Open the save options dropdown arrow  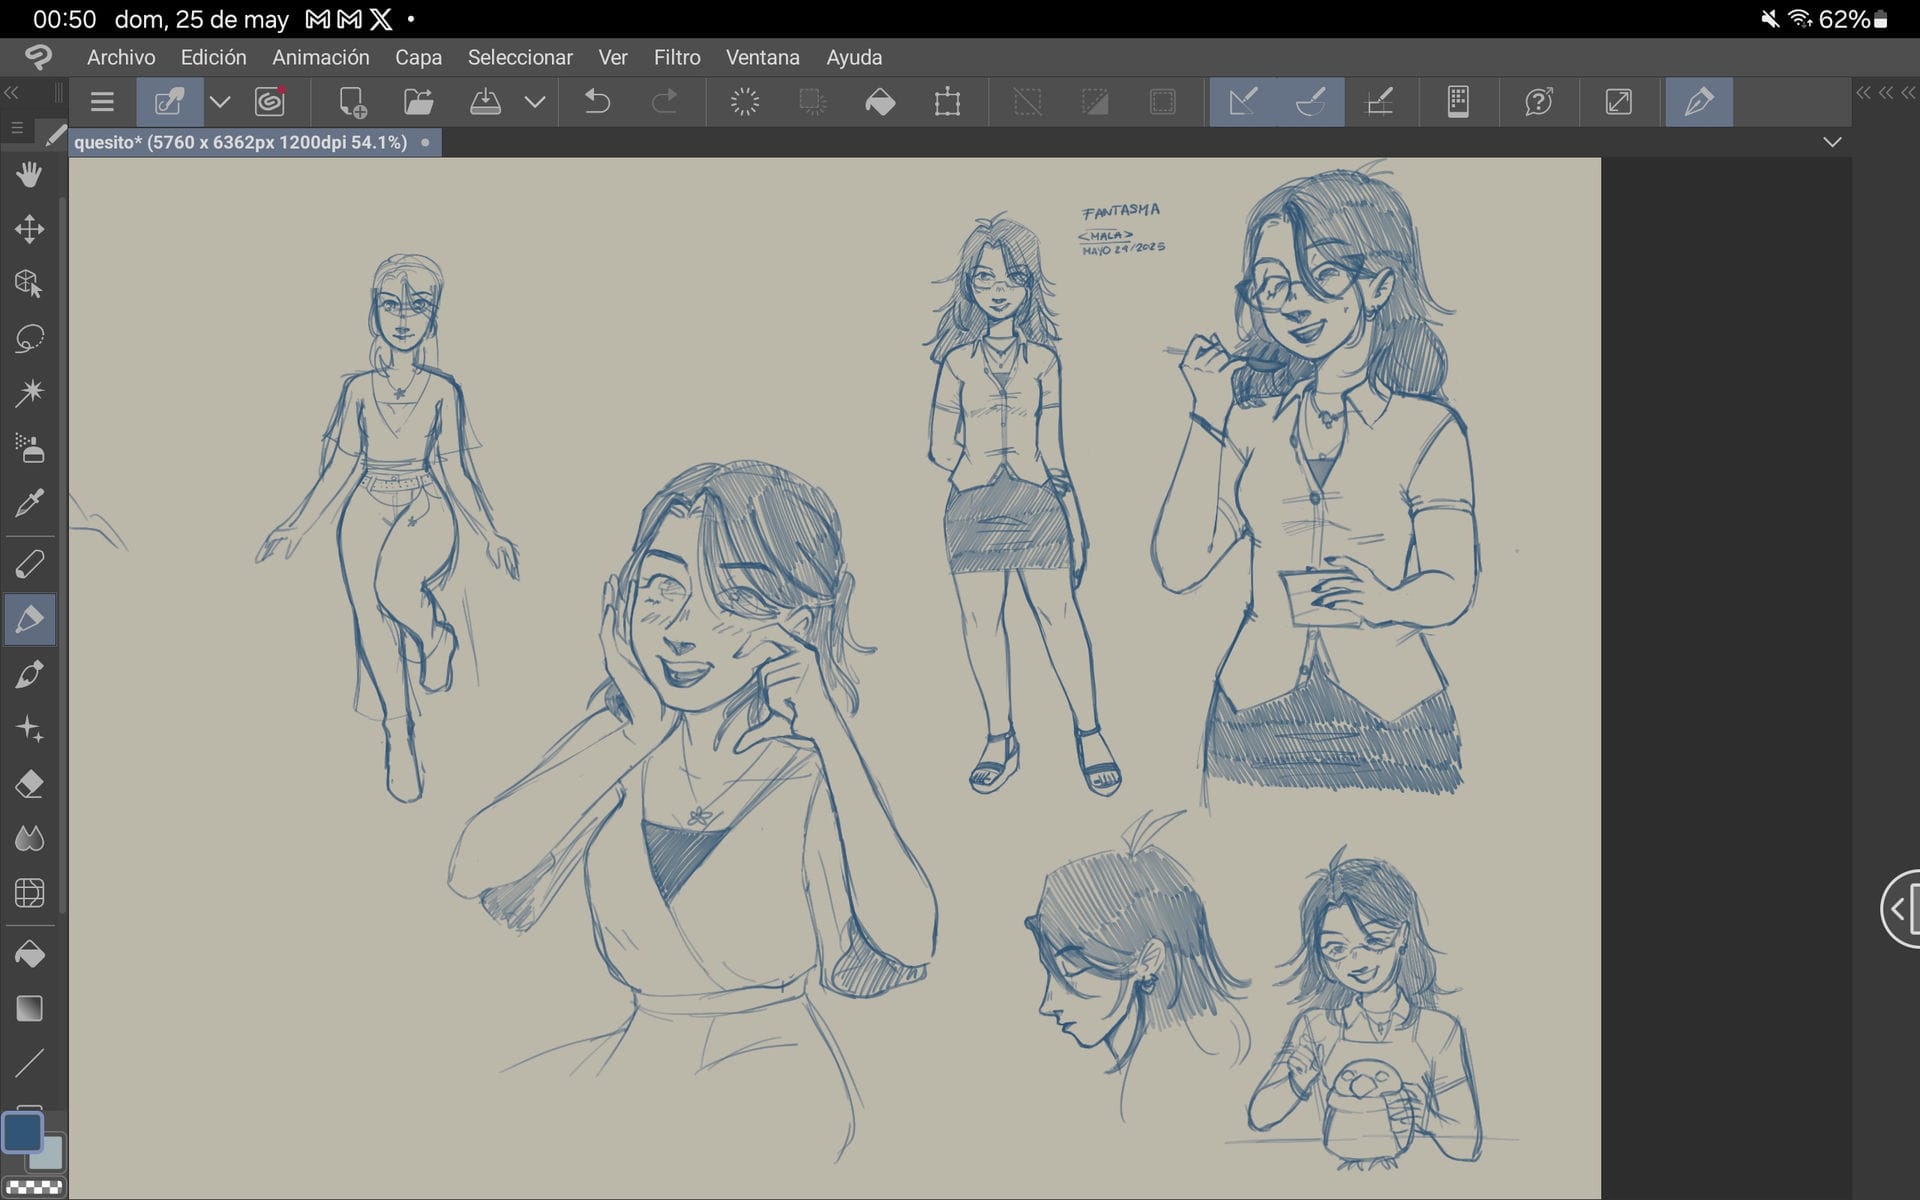[535, 102]
